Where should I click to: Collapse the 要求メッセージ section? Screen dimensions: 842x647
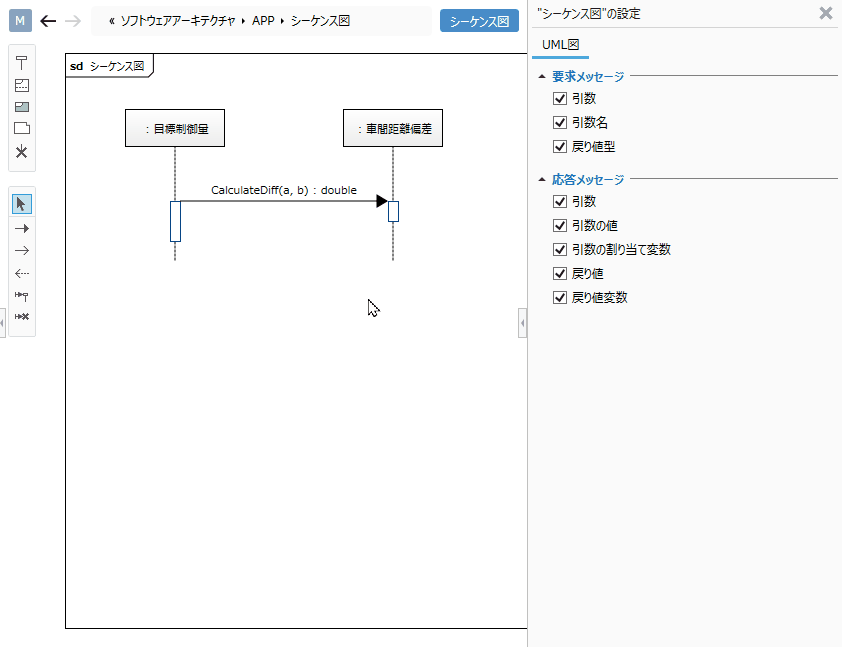(542, 76)
